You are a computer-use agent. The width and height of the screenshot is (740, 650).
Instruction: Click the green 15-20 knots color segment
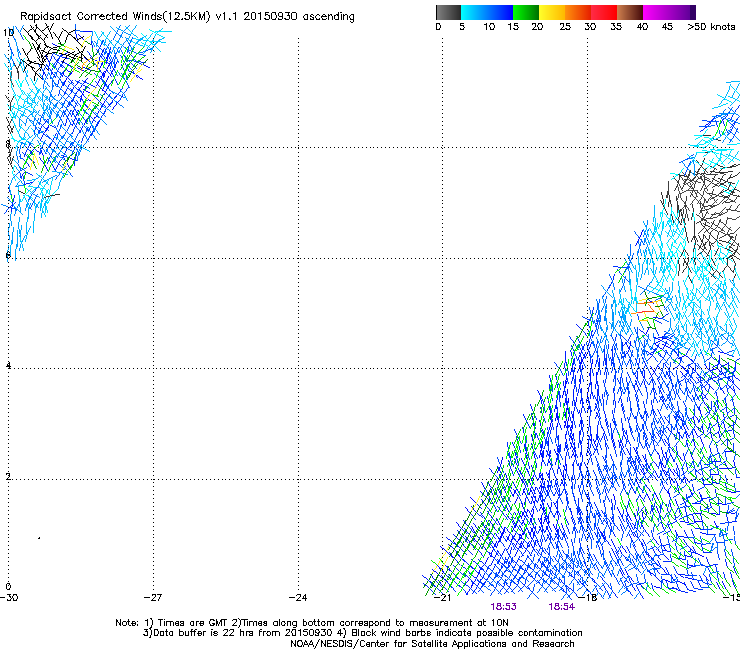[x=526, y=12]
